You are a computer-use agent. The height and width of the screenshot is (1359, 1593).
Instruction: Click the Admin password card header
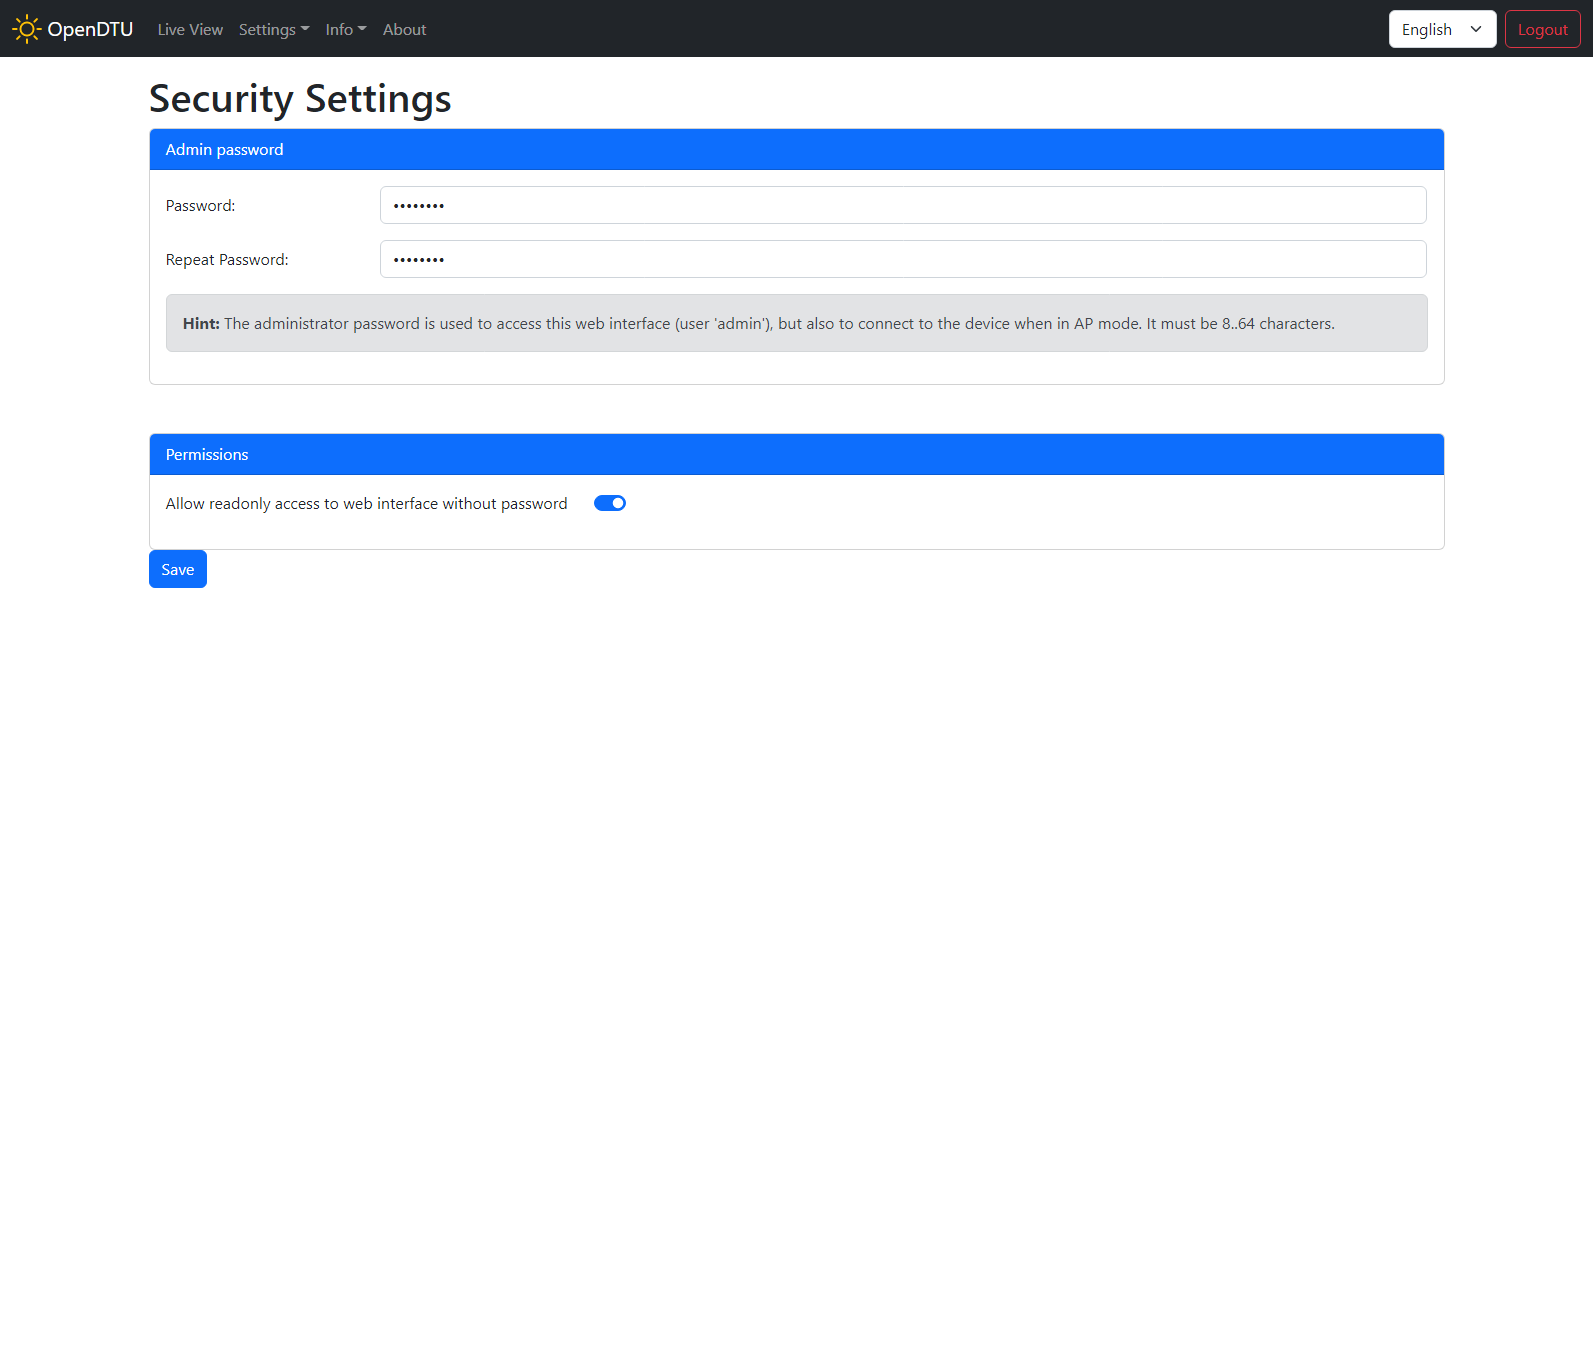coord(796,149)
